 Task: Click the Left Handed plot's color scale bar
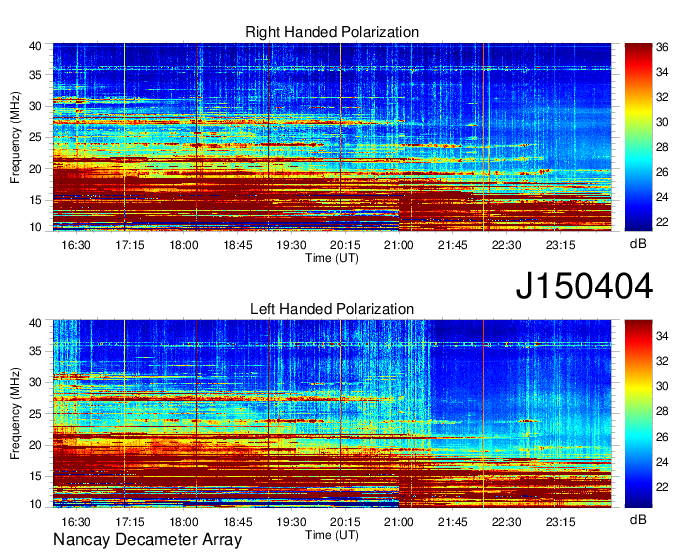[x=638, y=413]
